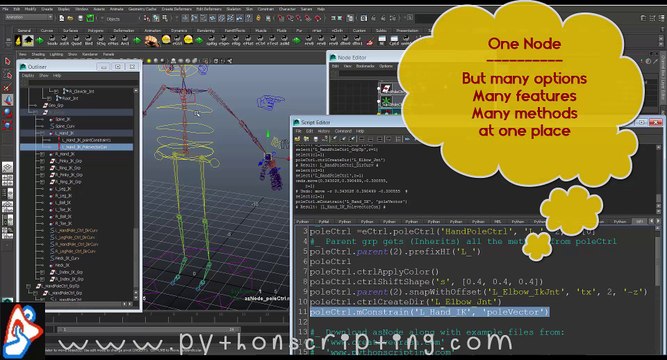Click the Script Editor save script disk icon
The height and width of the screenshot is (360, 667).
point(315,139)
